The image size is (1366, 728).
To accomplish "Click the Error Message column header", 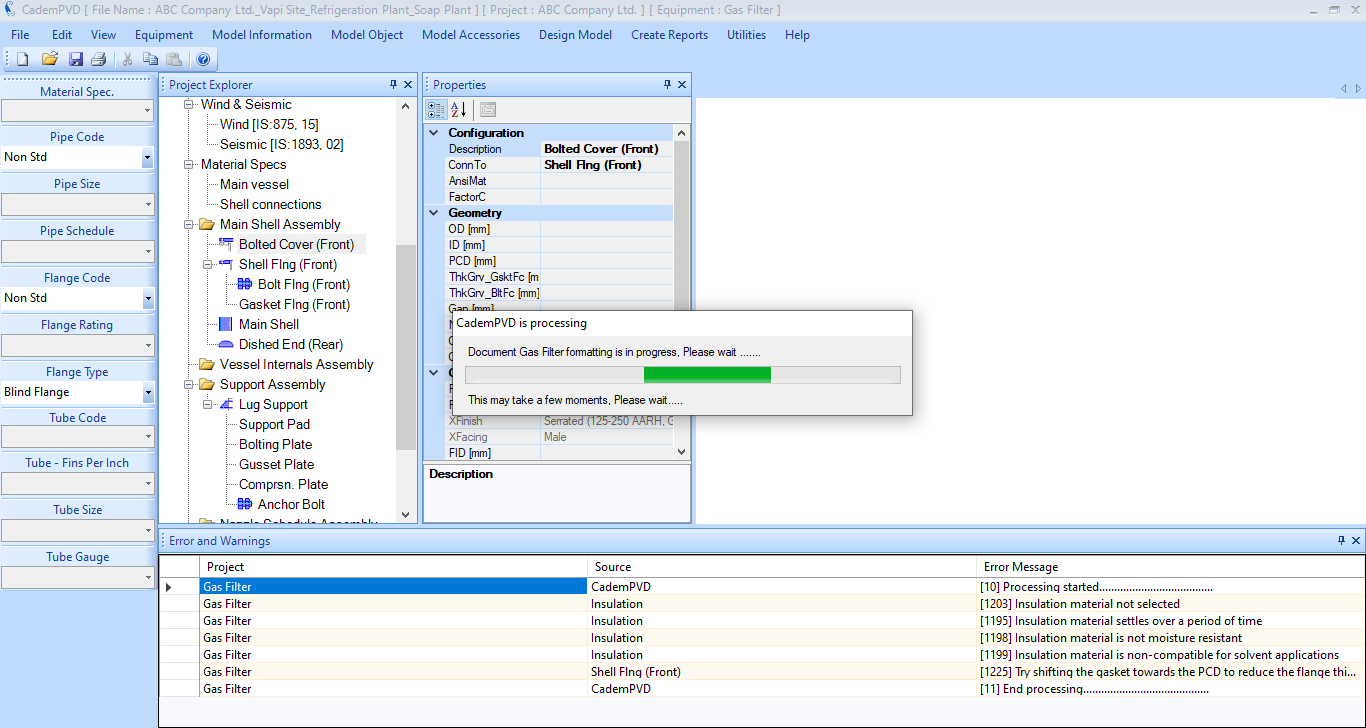I will click(1170, 567).
